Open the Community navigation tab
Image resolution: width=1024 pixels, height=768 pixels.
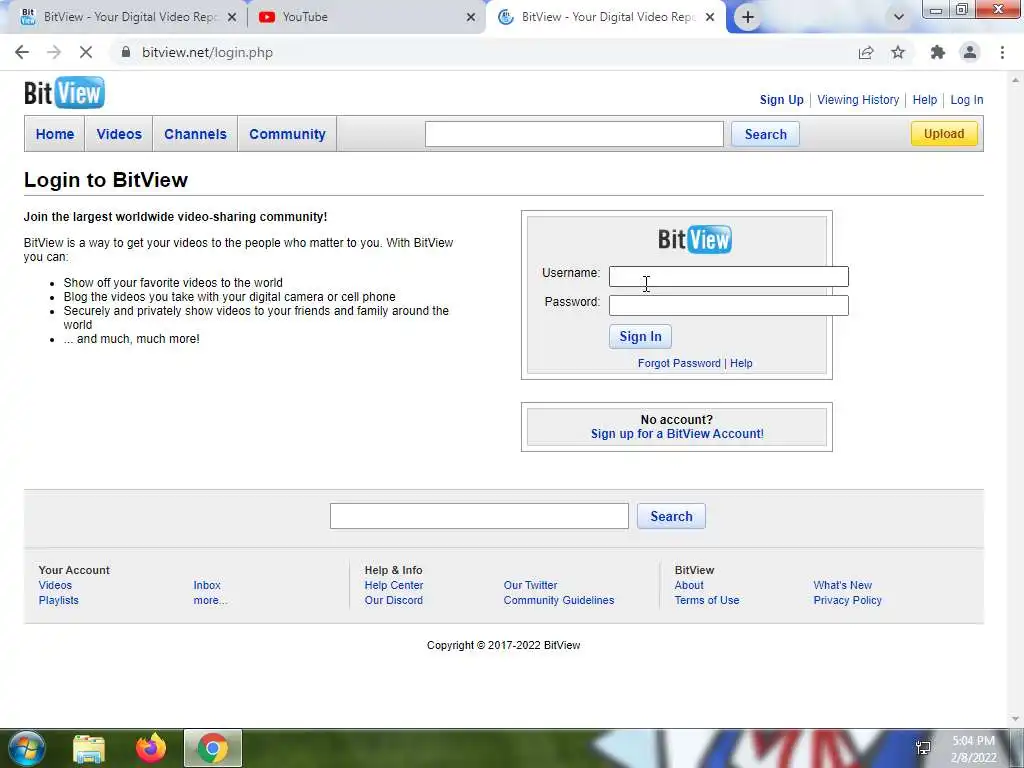coord(287,134)
